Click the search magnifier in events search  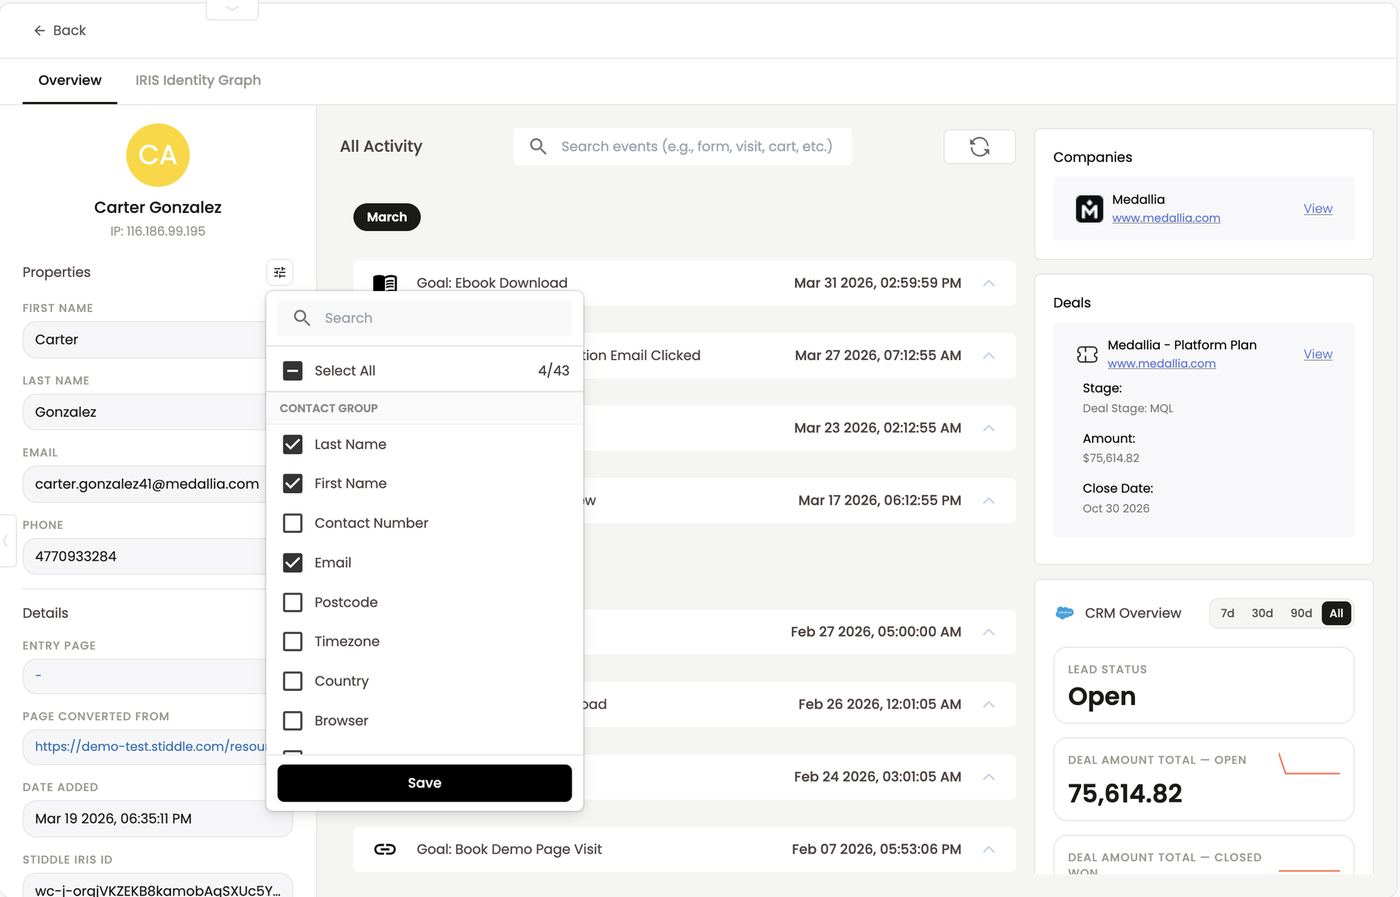pyautogui.click(x=538, y=146)
